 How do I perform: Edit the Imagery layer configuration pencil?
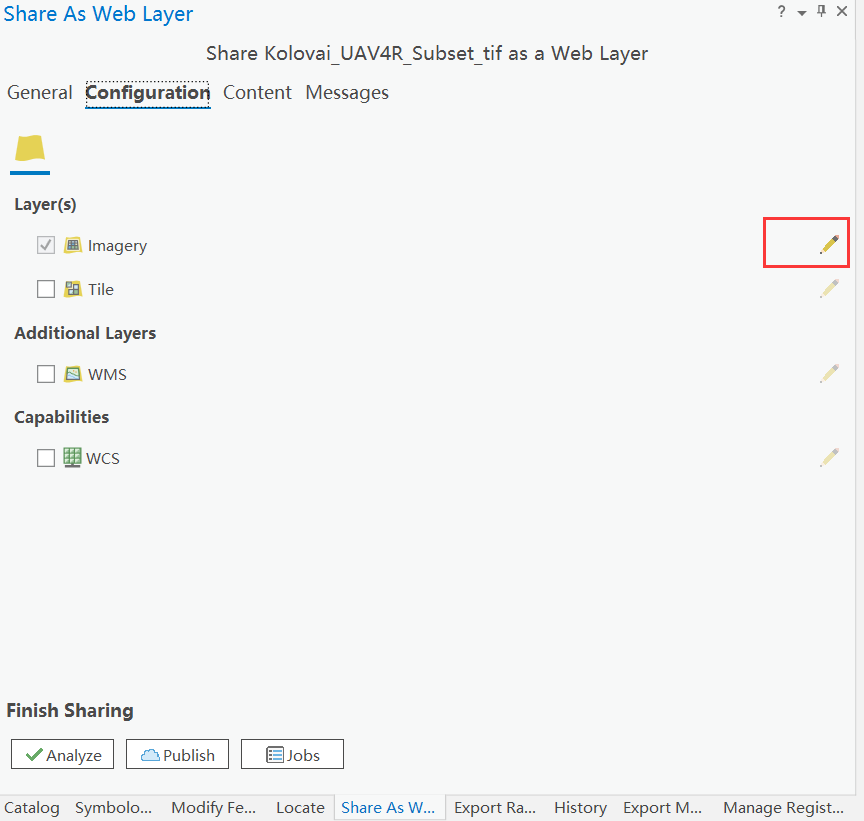(829, 242)
